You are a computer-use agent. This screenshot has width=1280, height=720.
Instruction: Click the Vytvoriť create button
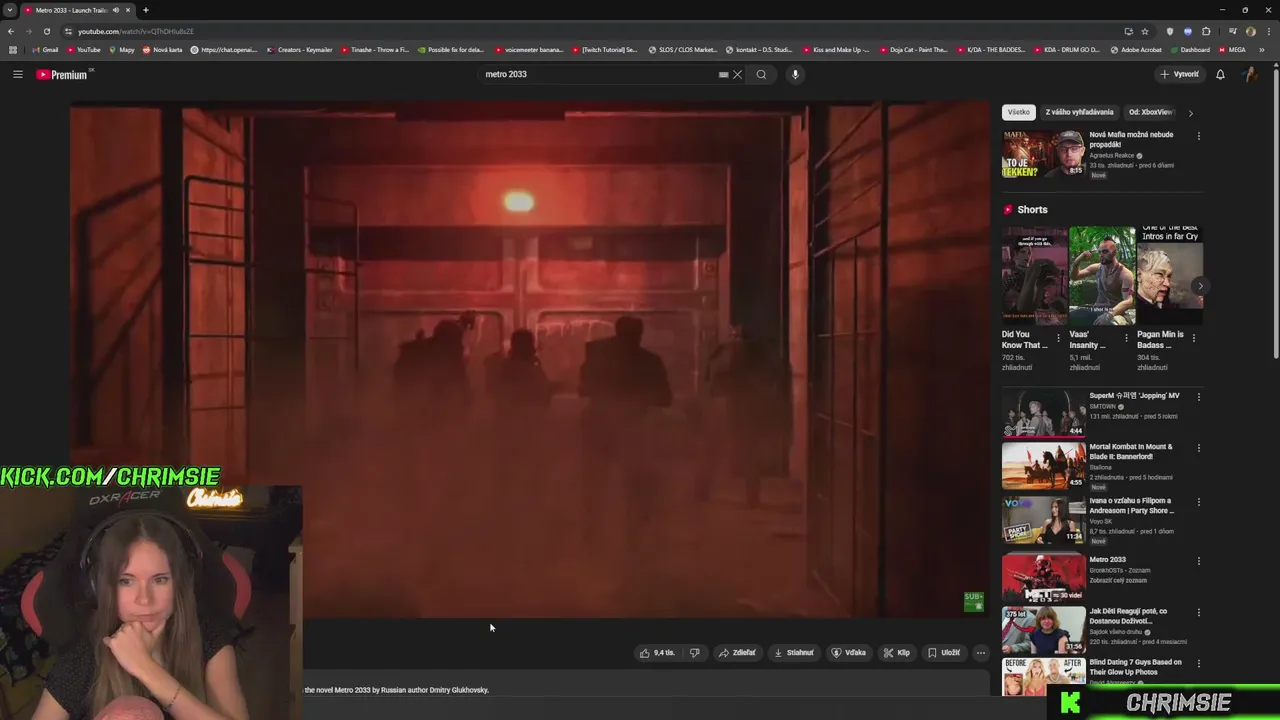pos(1179,74)
